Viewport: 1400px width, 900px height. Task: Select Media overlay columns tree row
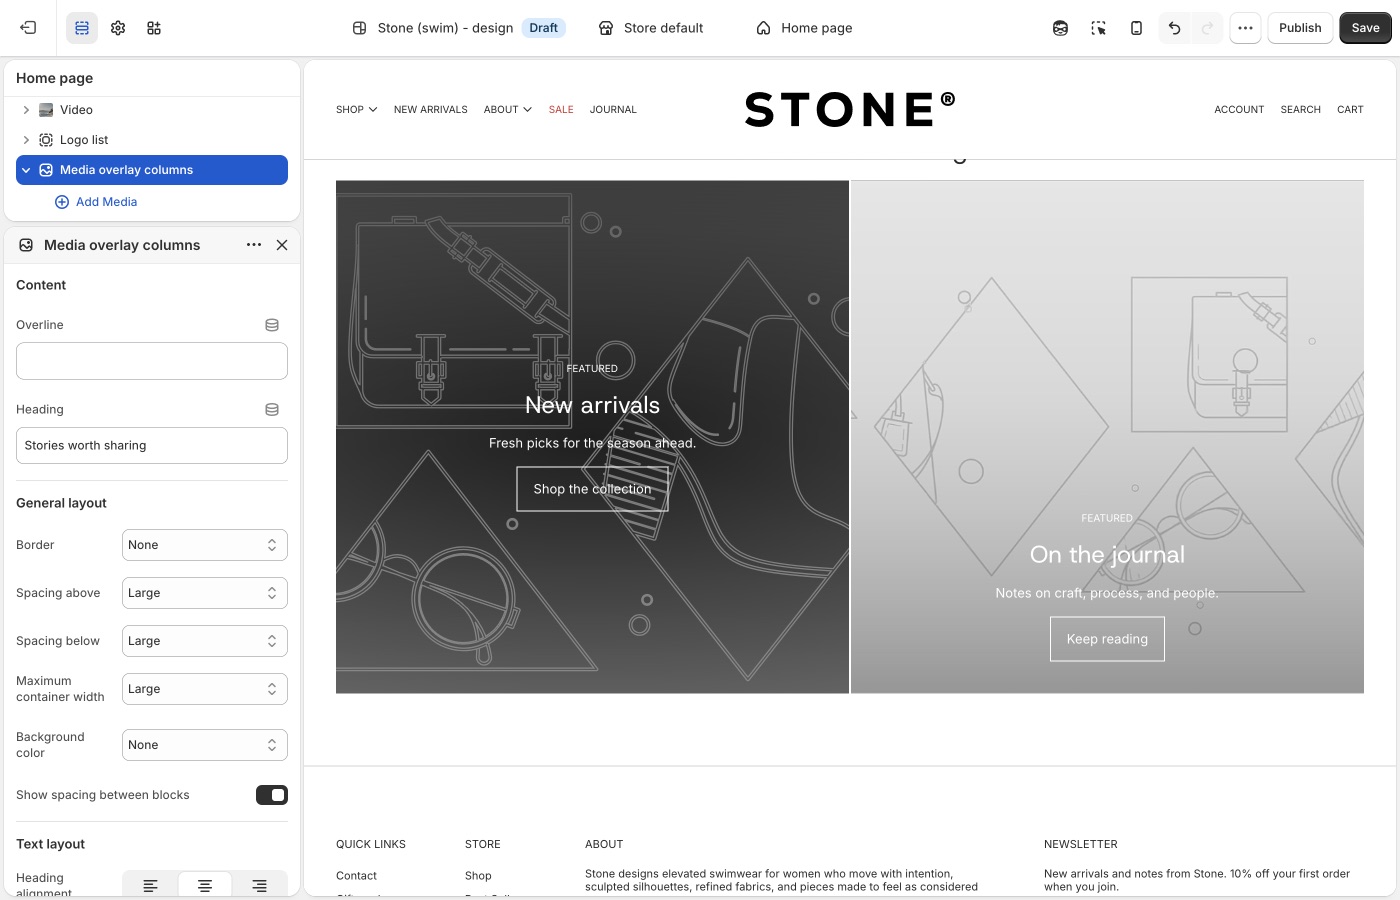pyautogui.click(x=152, y=170)
